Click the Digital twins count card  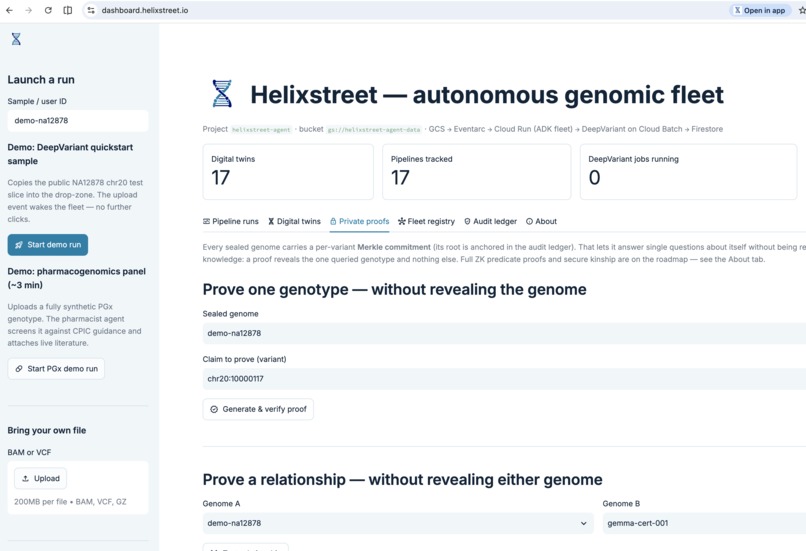tap(288, 172)
